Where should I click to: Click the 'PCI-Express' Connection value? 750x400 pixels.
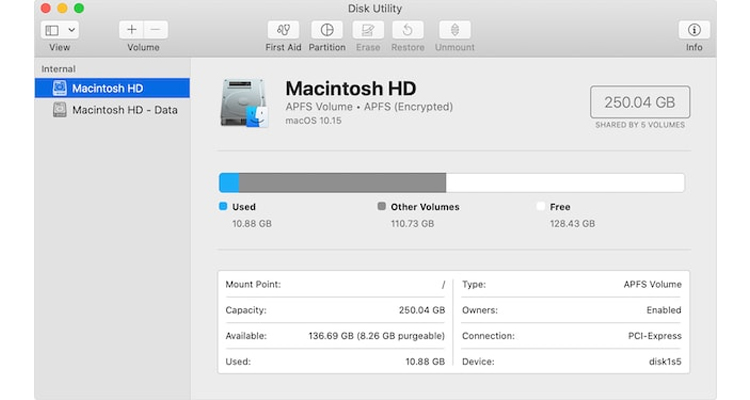pos(655,336)
